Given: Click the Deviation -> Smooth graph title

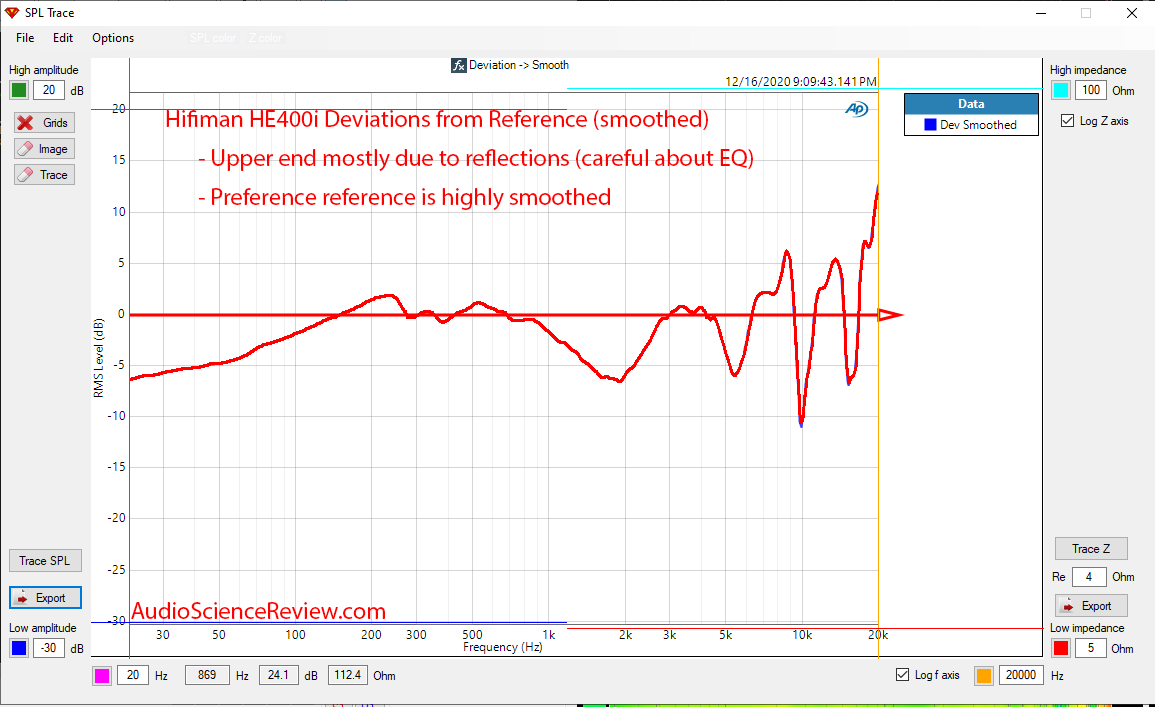Looking at the screenshot, I should [519, 65].
